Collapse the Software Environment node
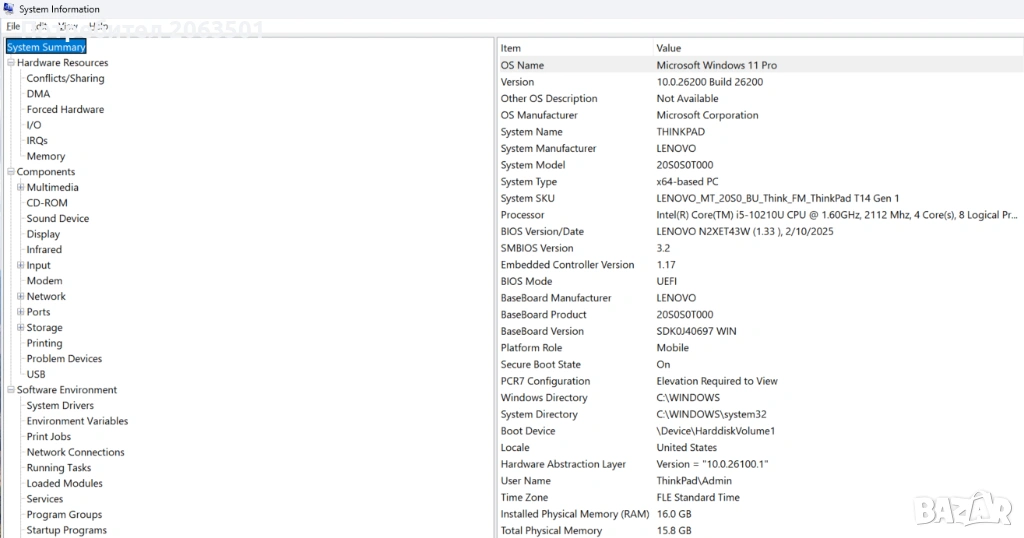The width and height of the screenshot is (1024, 538). pyautogui.click(x=10, y=390)
